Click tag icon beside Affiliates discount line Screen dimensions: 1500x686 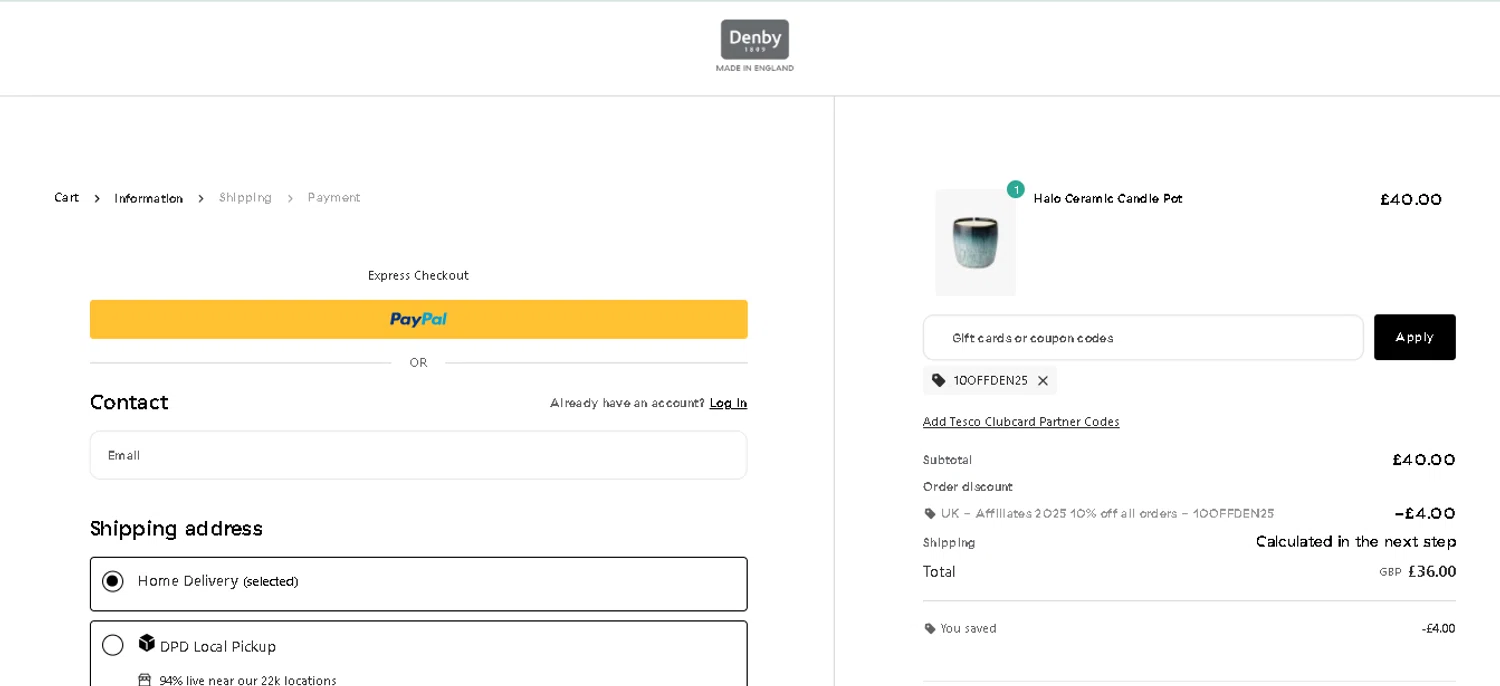click(x=930, y=514)
